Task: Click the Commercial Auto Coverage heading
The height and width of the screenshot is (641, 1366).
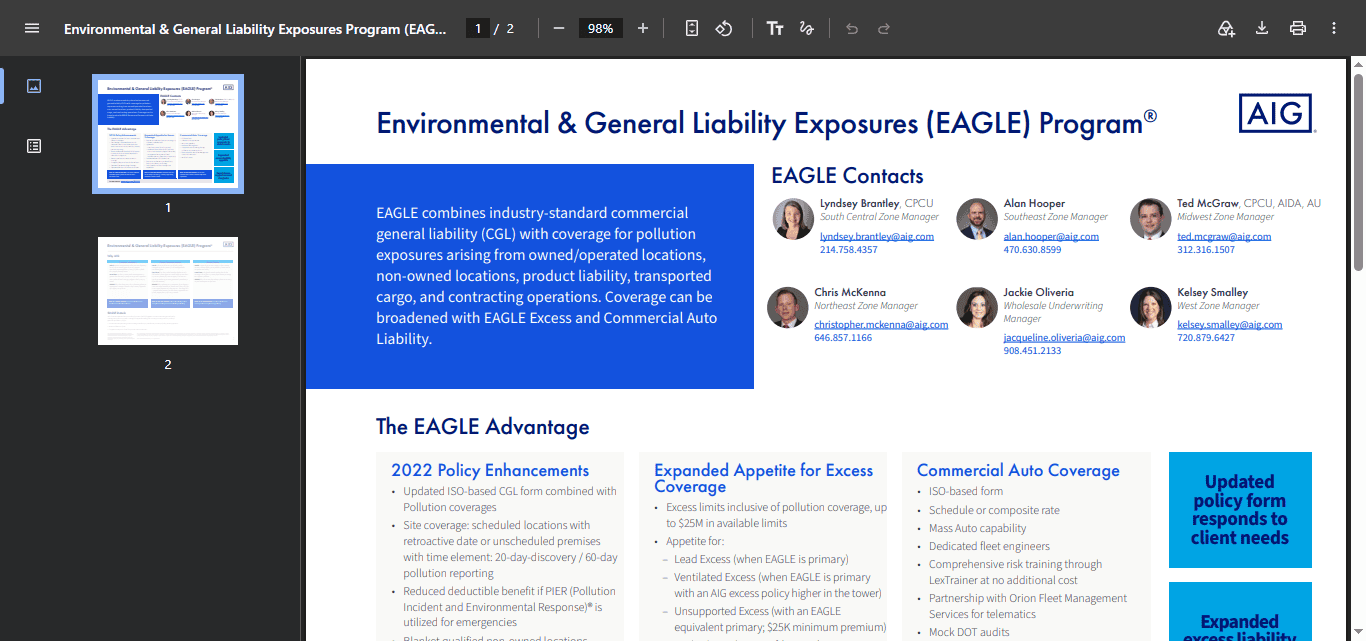Action: pyautogui.click(x=1018, y=470)
